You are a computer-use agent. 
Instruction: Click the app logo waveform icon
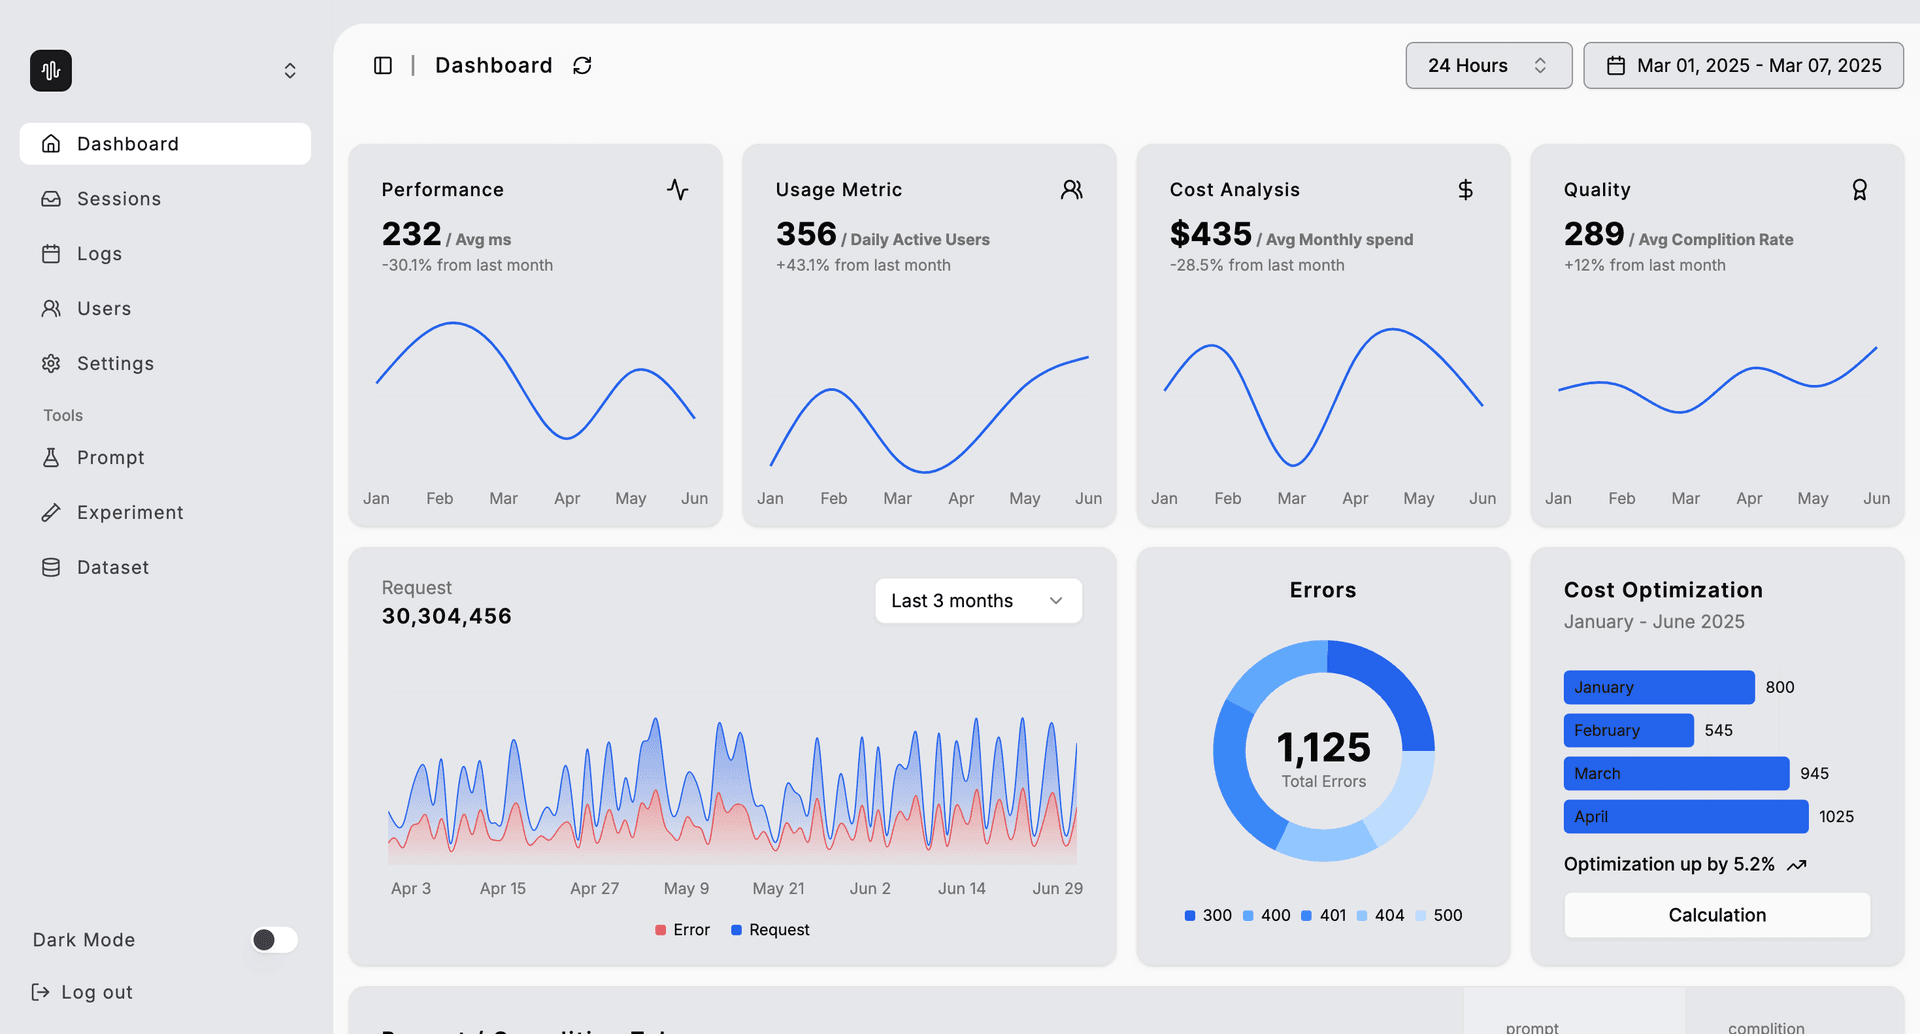click(51, 70)
